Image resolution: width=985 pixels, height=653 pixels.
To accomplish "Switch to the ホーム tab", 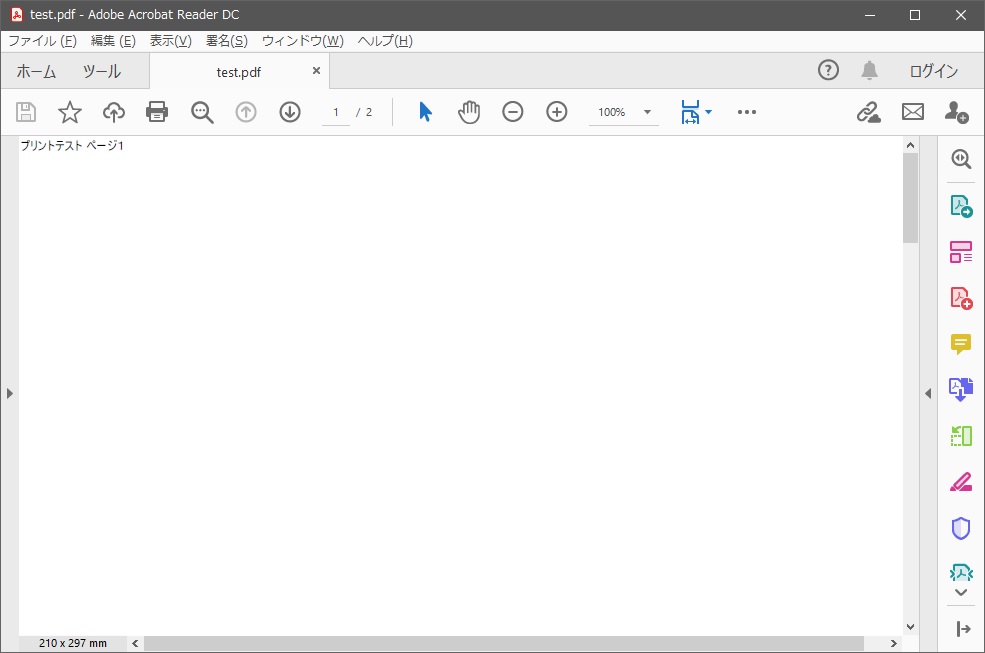I will [35, 71].
